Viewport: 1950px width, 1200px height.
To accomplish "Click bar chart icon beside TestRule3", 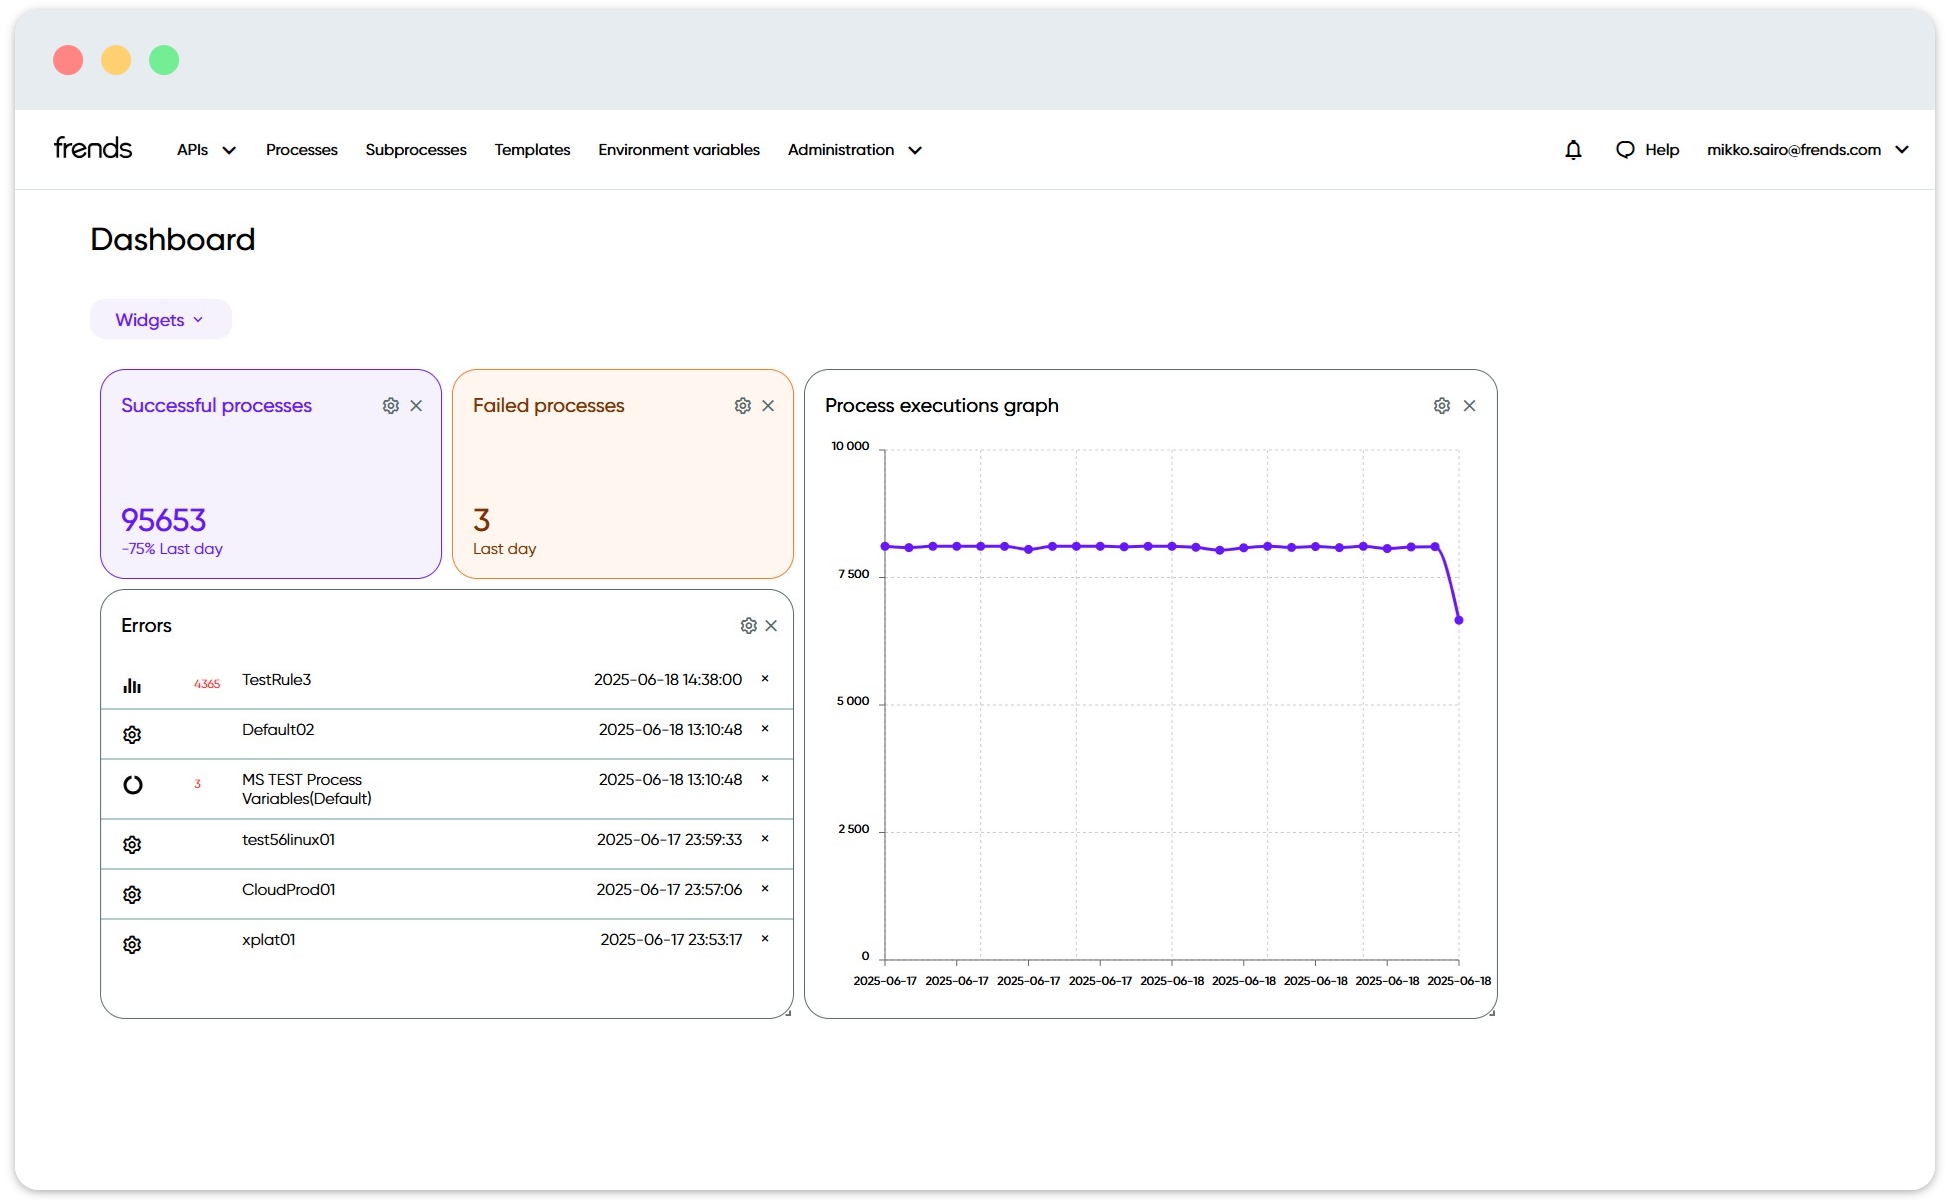I will tap(132, 685).
